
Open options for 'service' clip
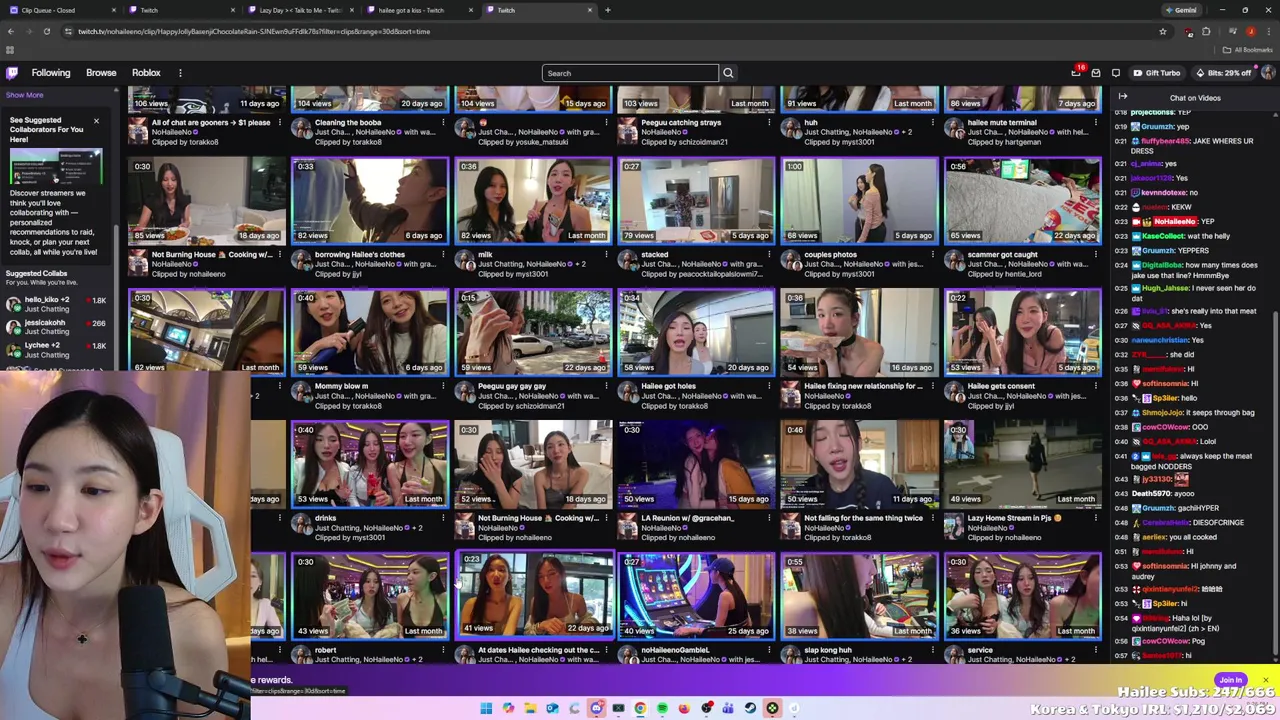[1096, 650]
